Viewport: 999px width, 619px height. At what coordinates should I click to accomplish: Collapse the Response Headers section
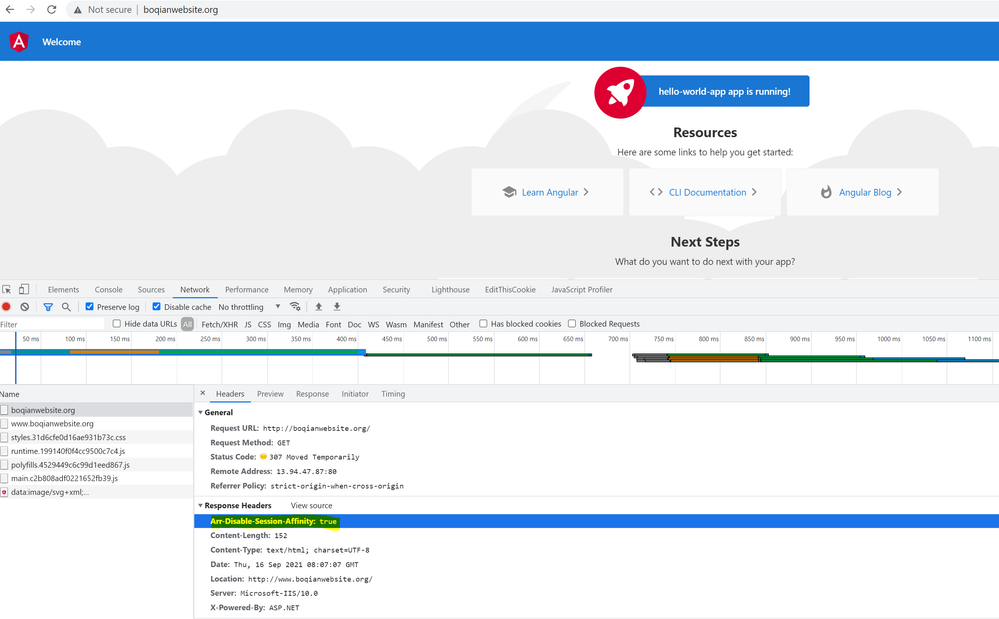click(x=200, y=505)
